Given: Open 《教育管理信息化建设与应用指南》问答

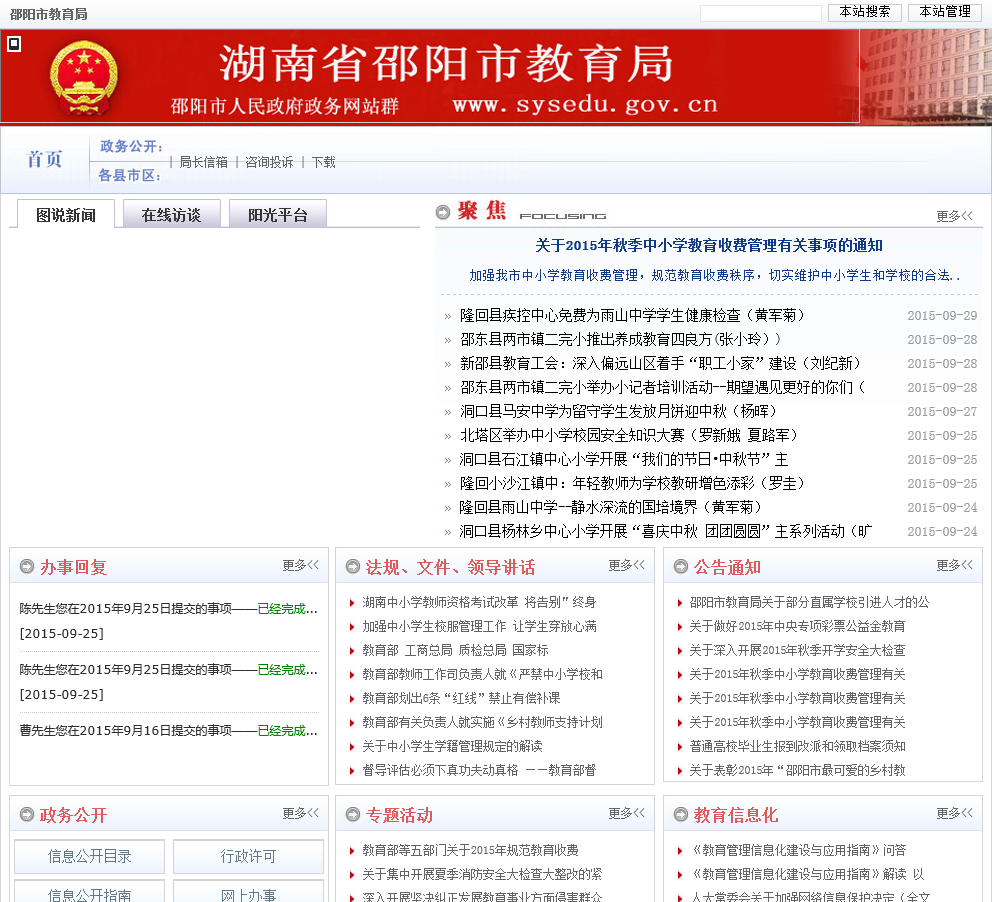Looking at the screenshot, I should point(797,850).
